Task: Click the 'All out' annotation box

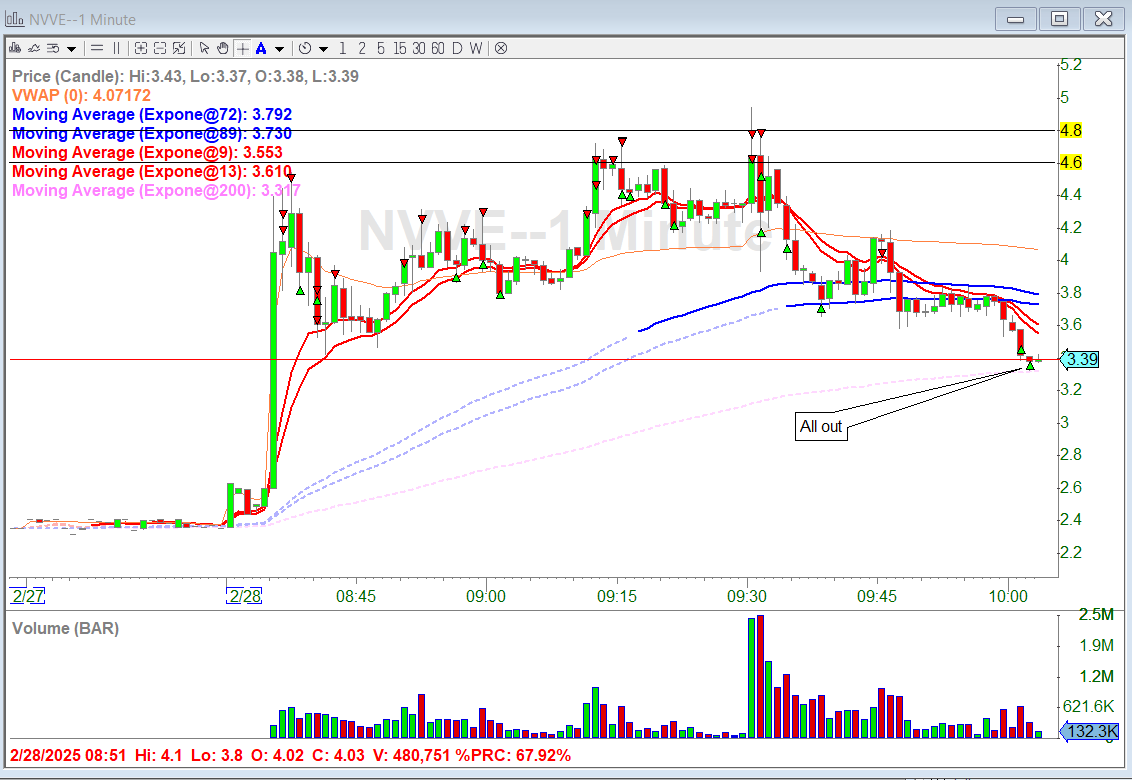Action: [x=821, y=426]
